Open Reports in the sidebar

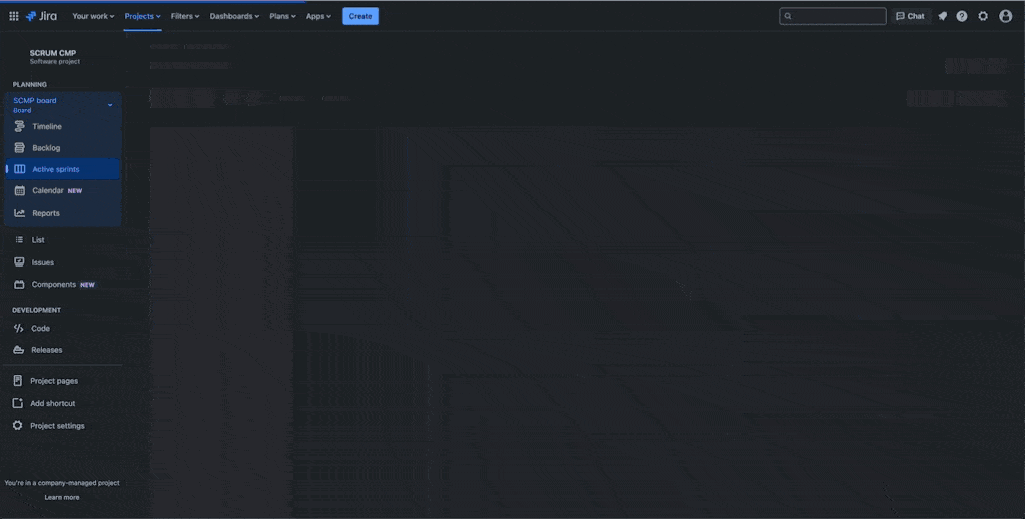[46, 213]
